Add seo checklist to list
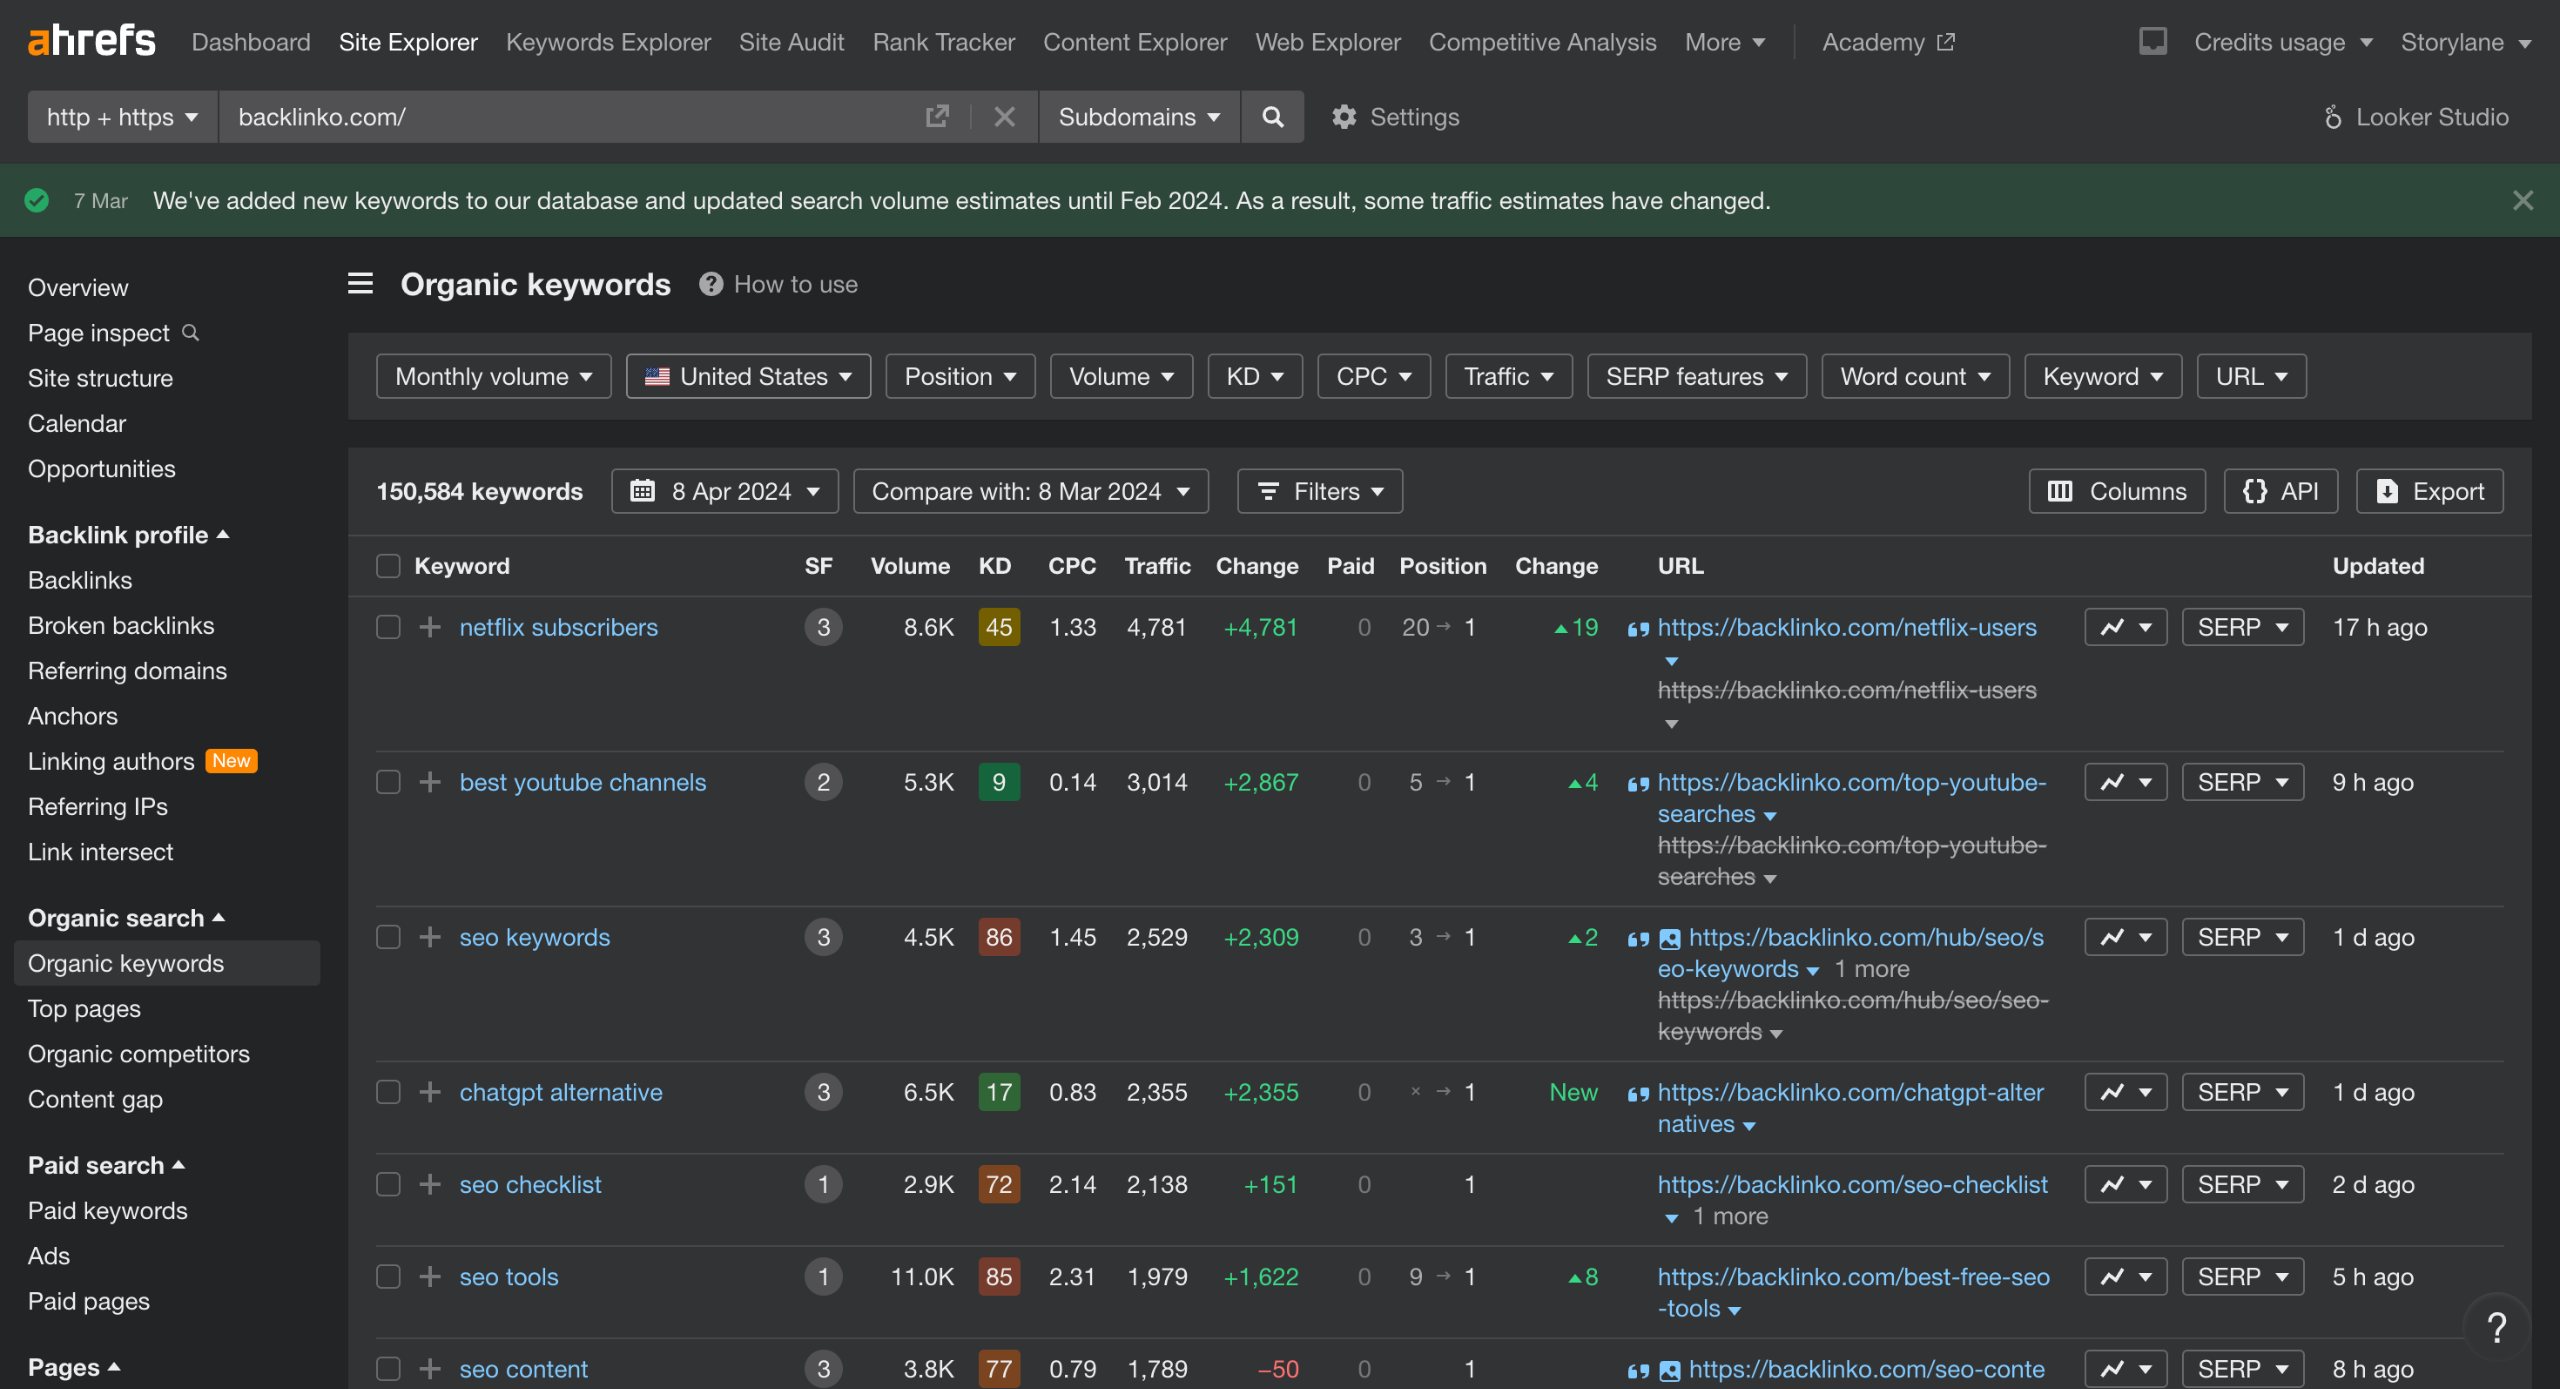2560x1389 pixels. tap(430, 1184)
